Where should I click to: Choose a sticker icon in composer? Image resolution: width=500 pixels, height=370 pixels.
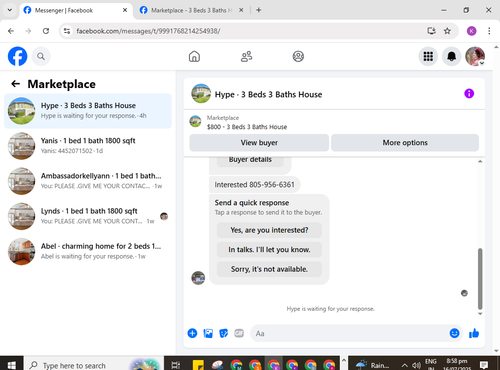(224, 333)
